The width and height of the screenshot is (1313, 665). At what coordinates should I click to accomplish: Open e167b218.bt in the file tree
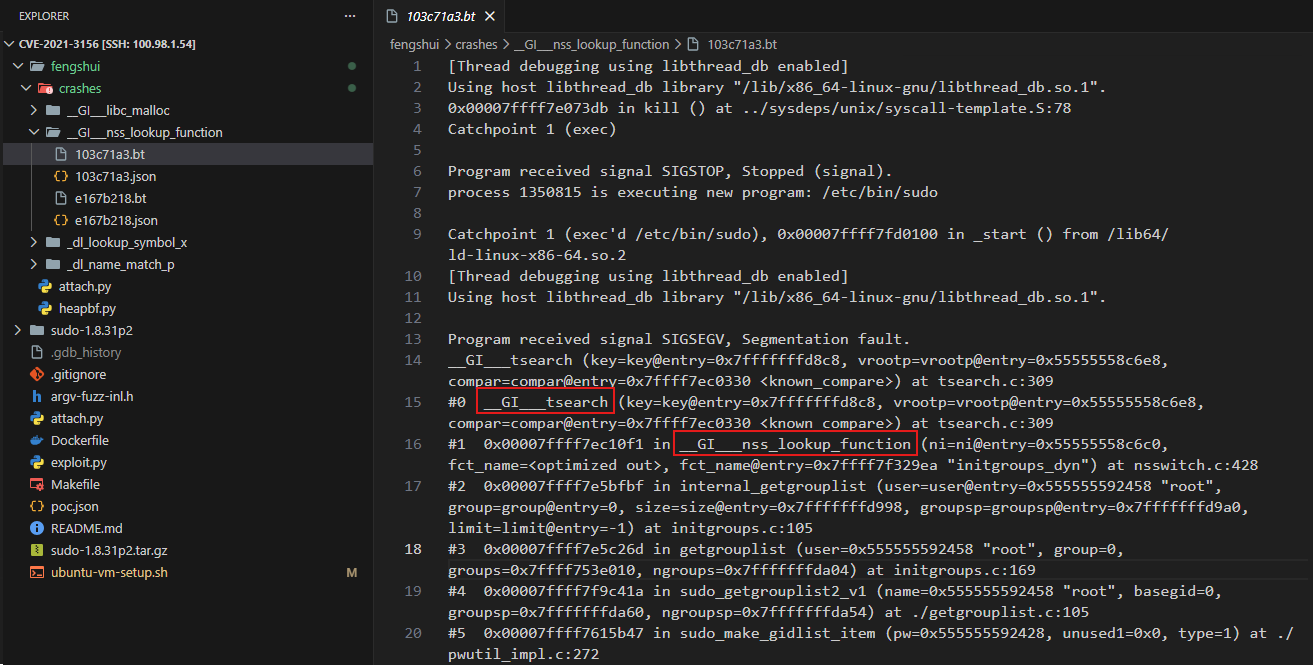click(x=110, y=198)
